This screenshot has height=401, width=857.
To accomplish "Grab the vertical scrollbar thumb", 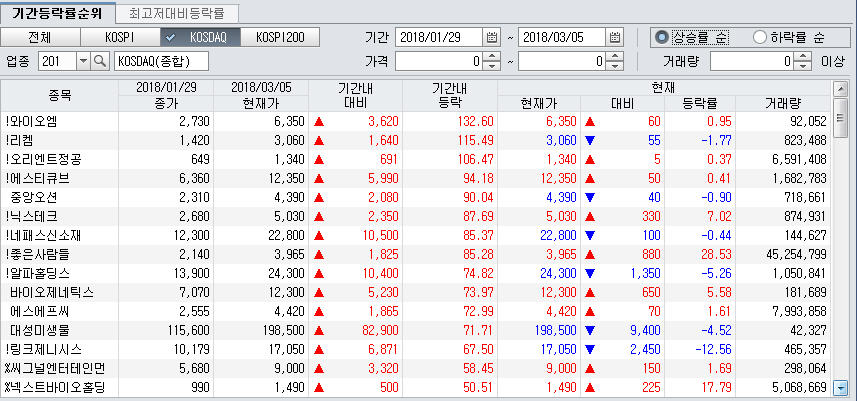I will click(x=839, y=117).
